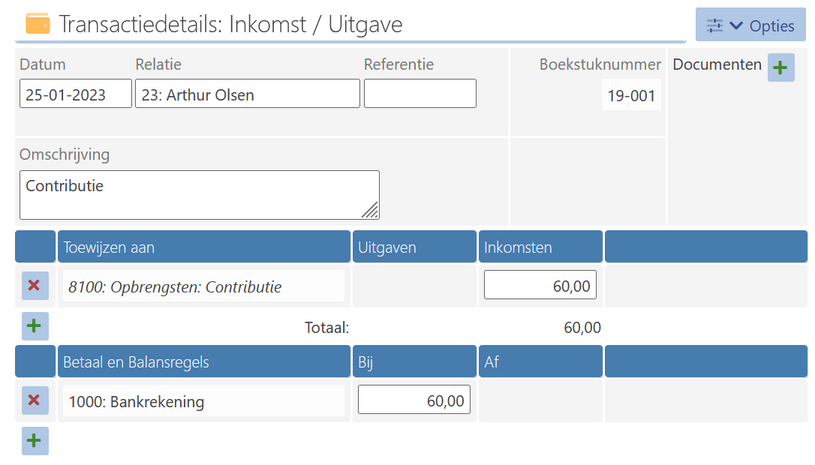Click the Boekstuknummer value 19-001
This screenshot has height=465, width=815.
[x=631, y=96]
